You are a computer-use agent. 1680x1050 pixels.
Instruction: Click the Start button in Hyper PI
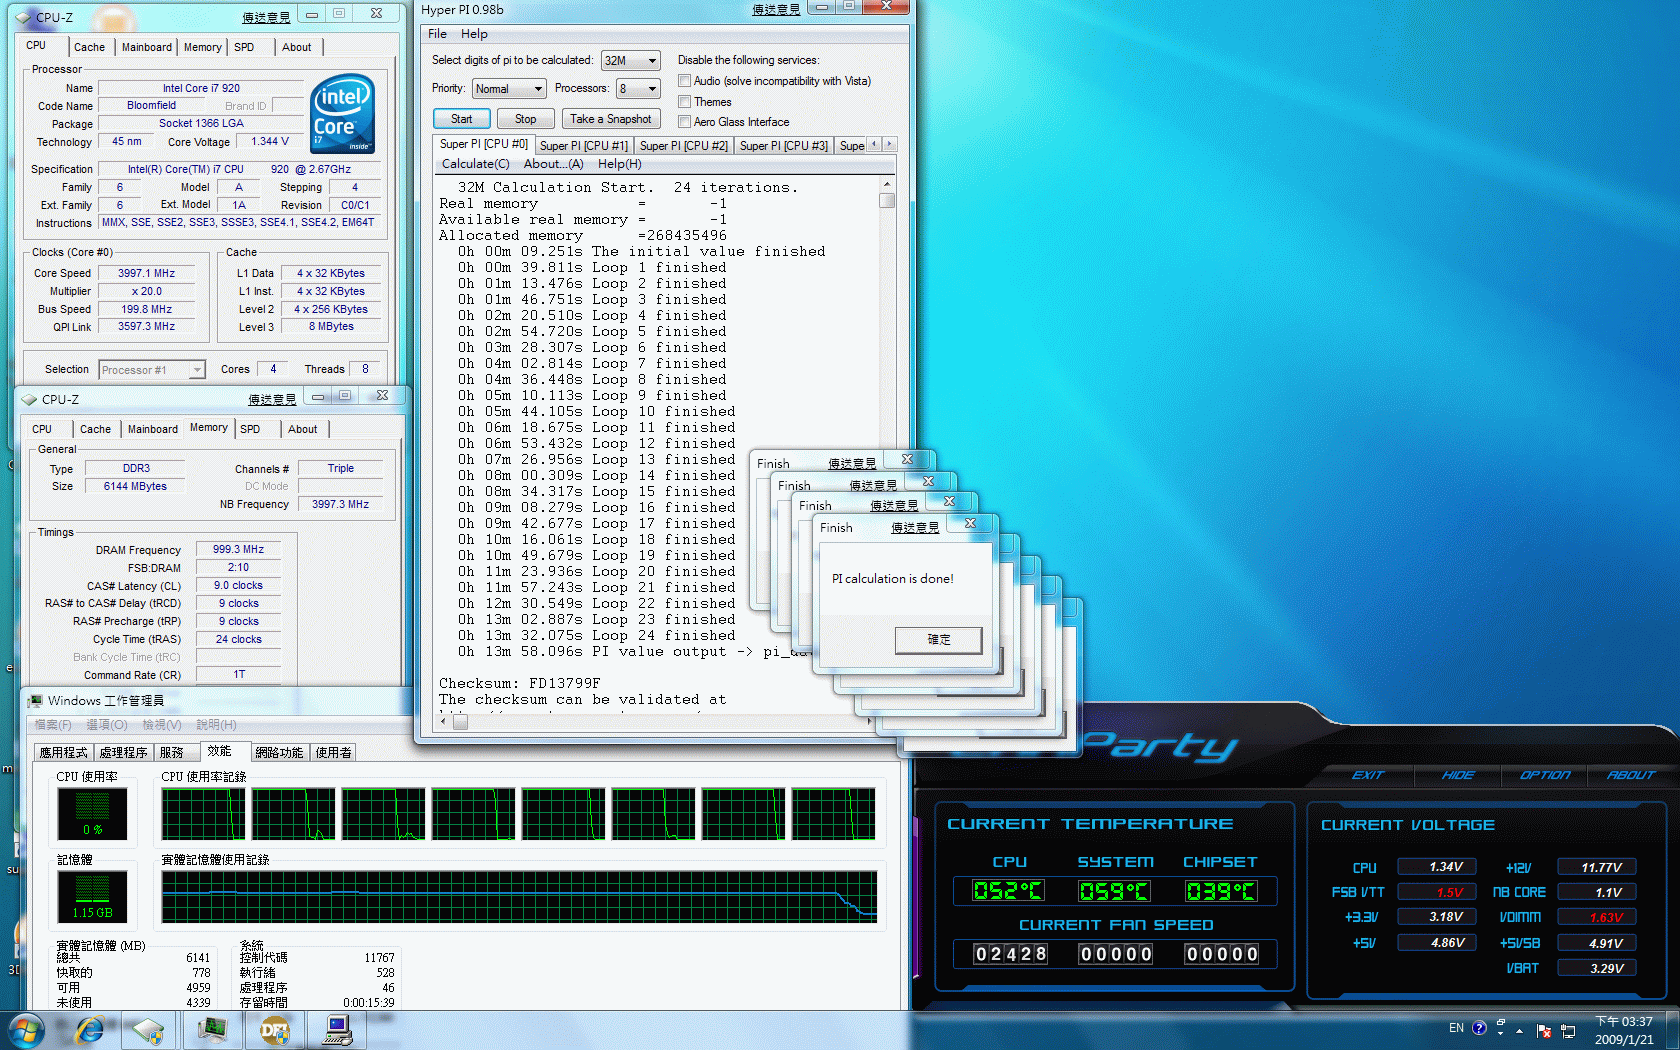[461, 119]
